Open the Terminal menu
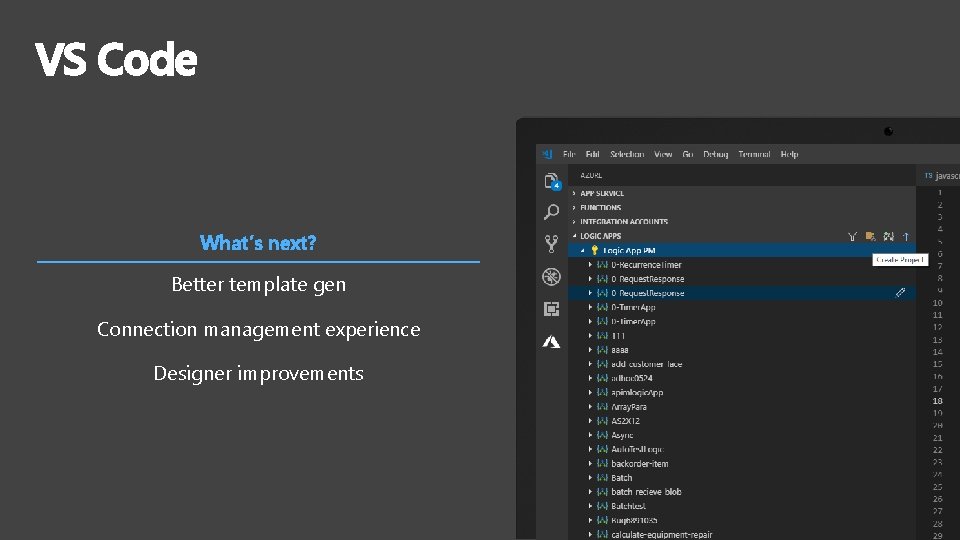This screenshot has width=960, height=540. tap(754, 154)
